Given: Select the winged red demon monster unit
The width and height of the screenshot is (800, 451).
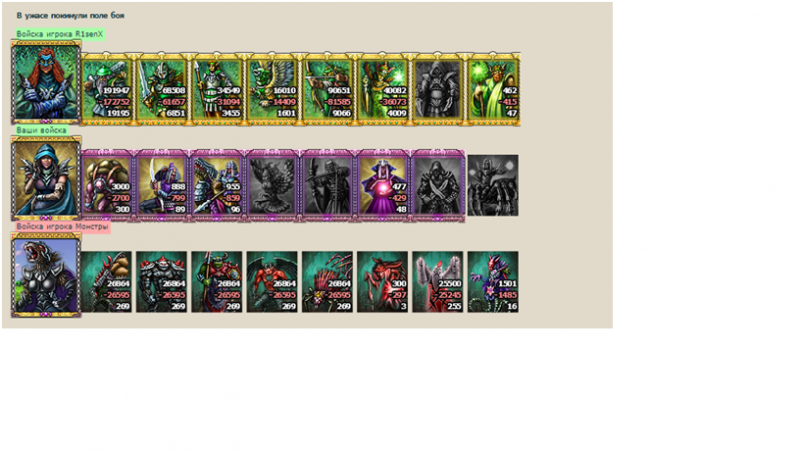Looking at the screenshot, I should pyautogui.click(x=272, y=282).
